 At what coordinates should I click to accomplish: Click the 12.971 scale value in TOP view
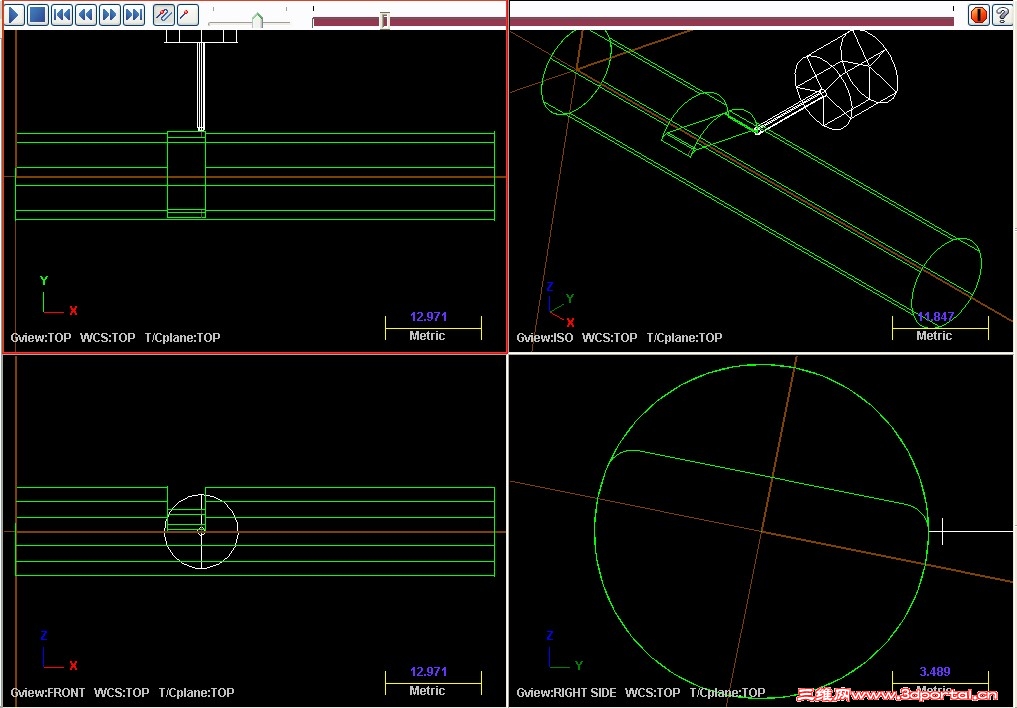click(428, 316)
